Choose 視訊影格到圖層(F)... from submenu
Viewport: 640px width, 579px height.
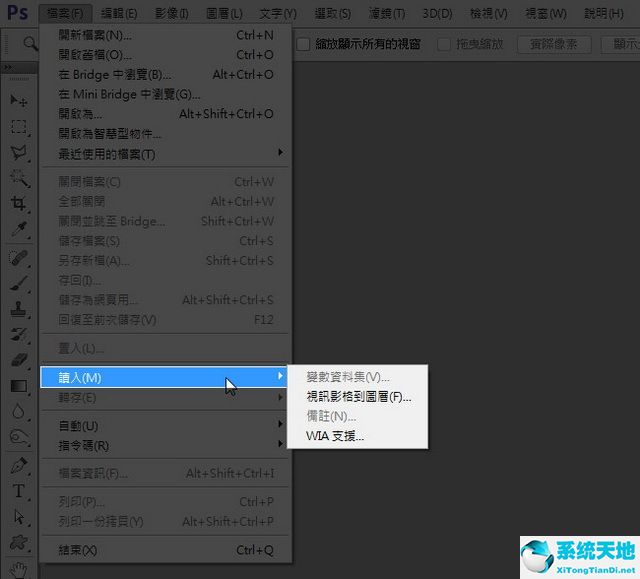click(x=358, y=397)
